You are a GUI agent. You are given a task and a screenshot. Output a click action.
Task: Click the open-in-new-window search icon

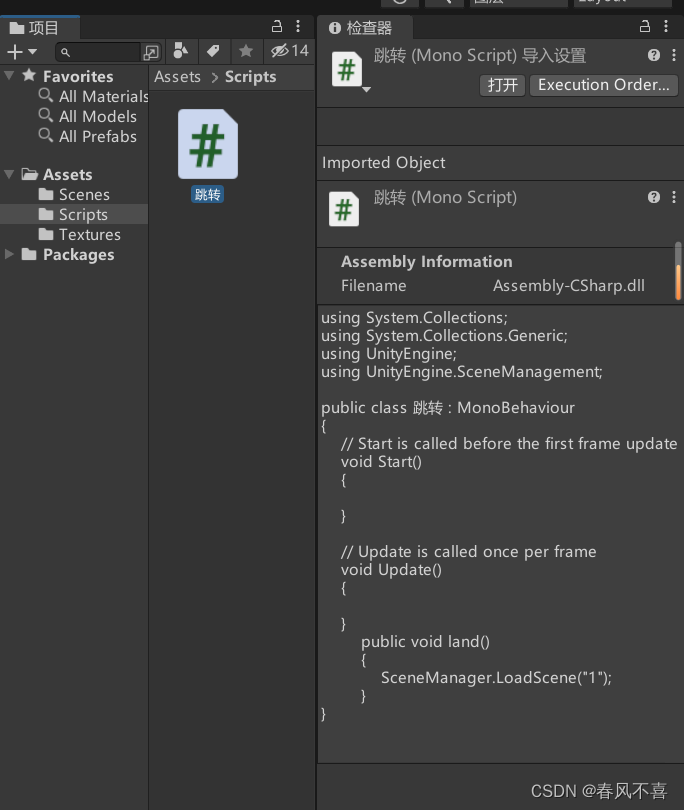click(x=150, y=51)
